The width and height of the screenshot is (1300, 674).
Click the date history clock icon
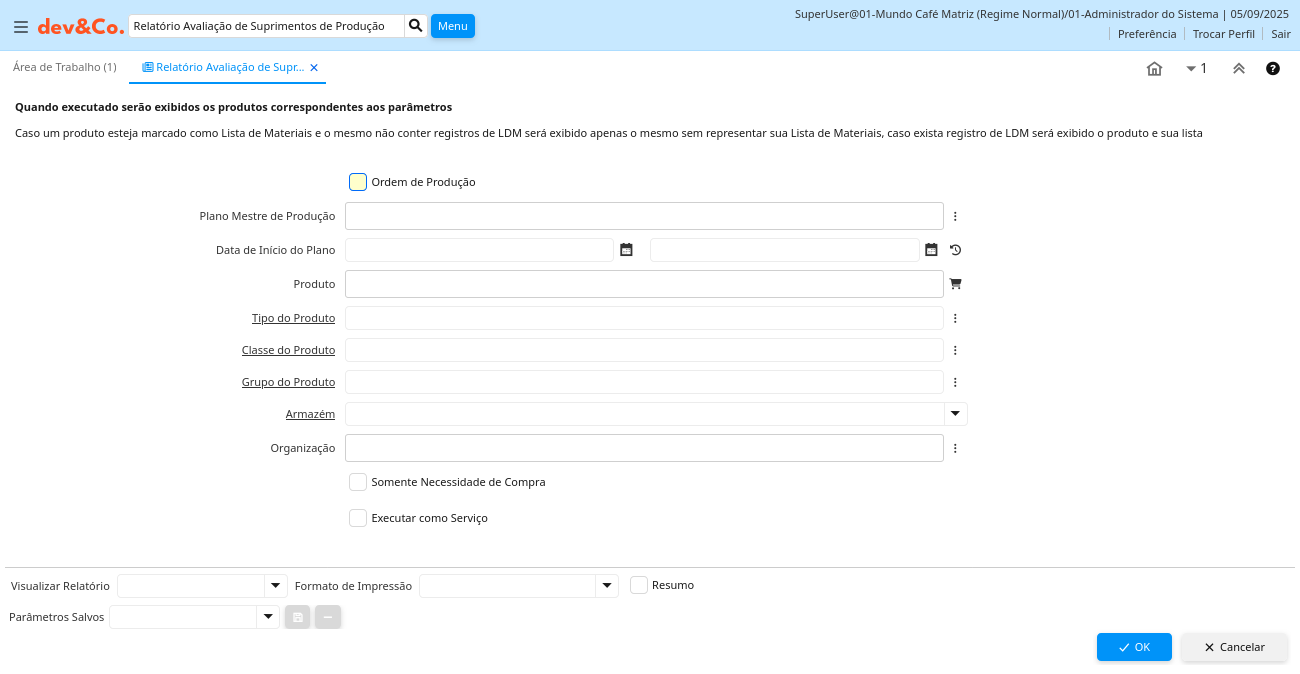click(x=955, y=250)
